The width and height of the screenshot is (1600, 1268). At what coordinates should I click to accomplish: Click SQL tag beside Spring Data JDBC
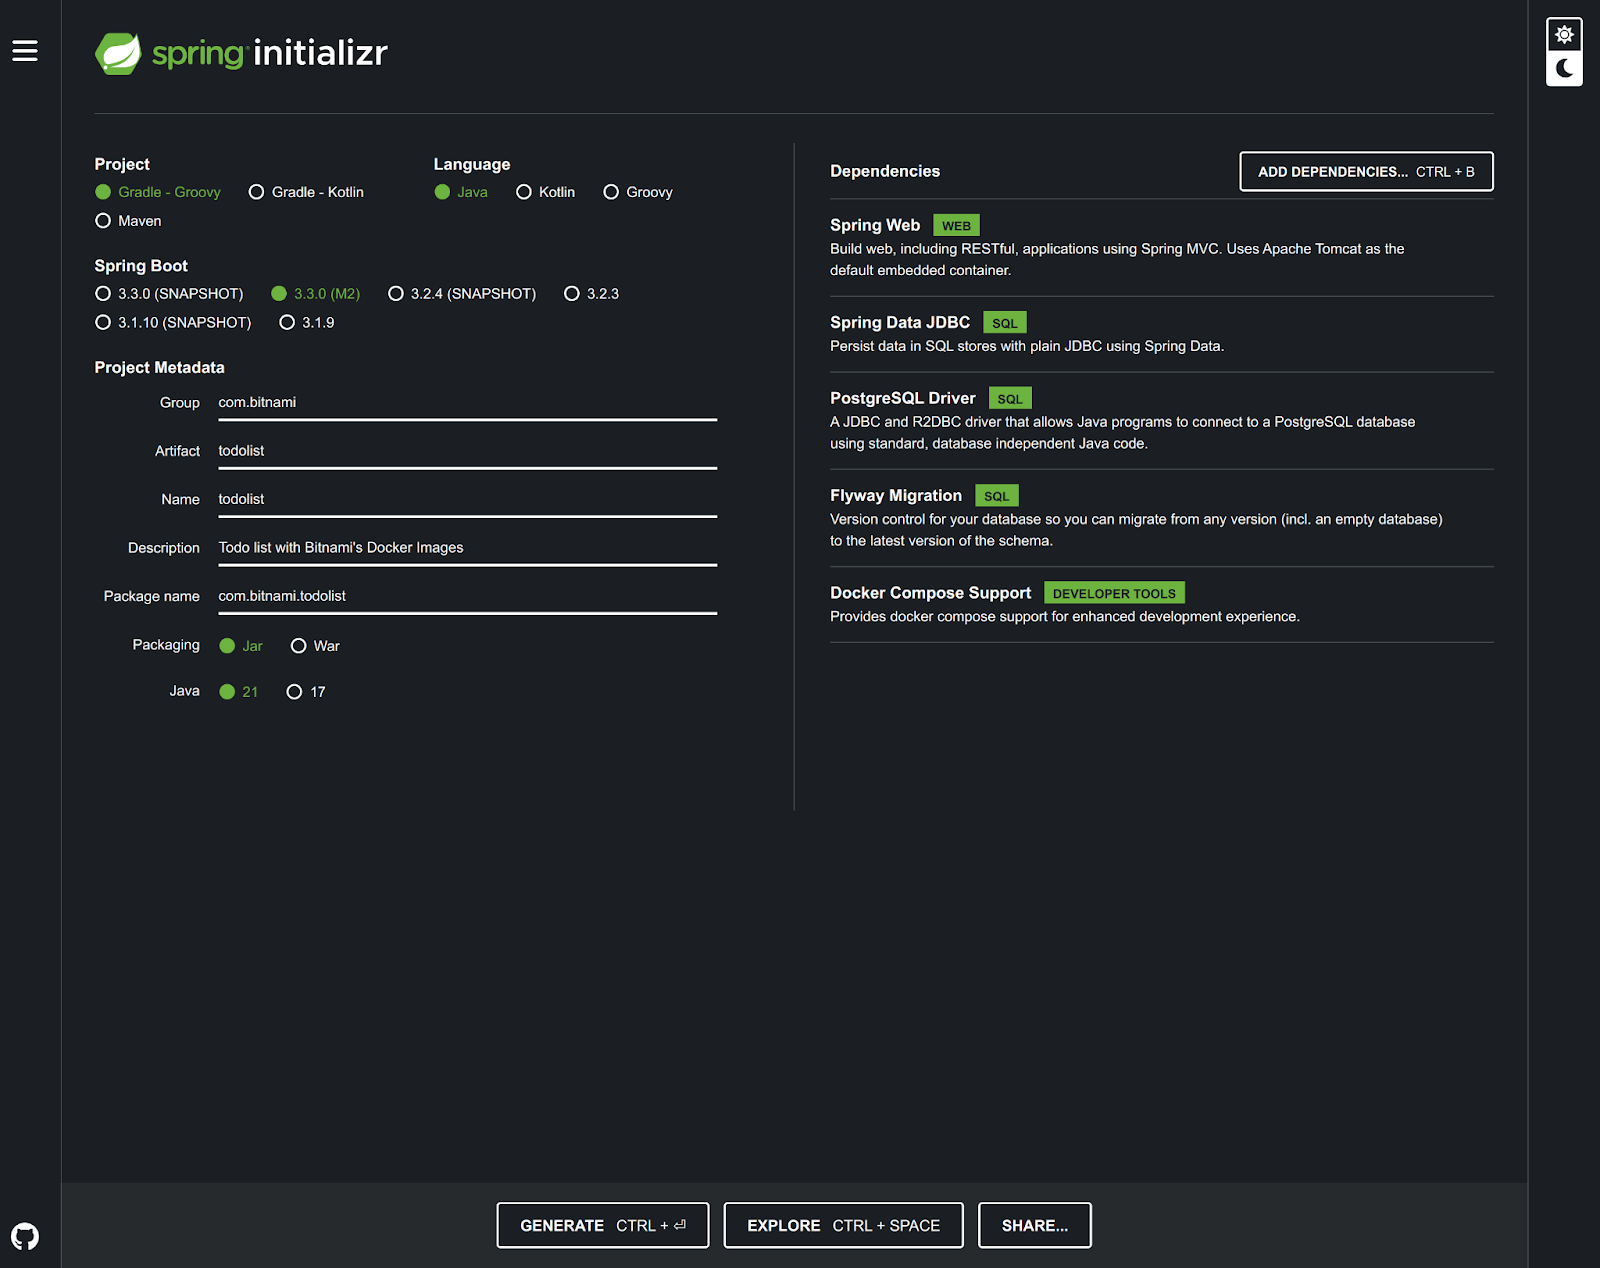pyautogui.click(x=1005, y=323)
